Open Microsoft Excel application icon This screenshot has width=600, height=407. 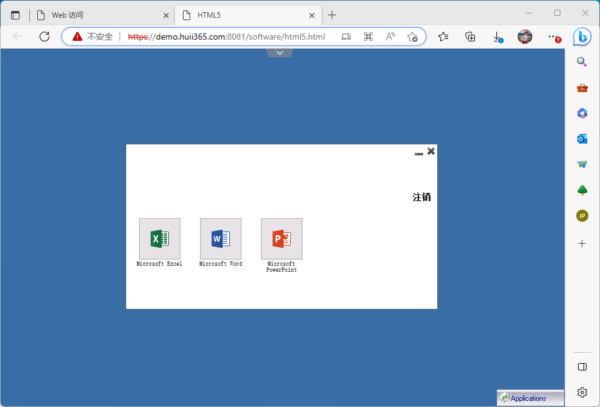pyautogui.click(x=159, y=239)
